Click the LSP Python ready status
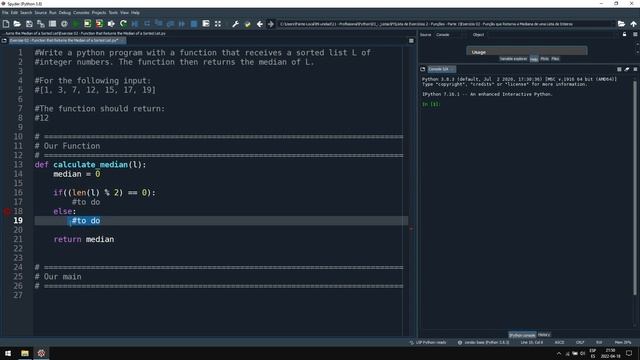640x360 pixels. [x=428, y=342]
